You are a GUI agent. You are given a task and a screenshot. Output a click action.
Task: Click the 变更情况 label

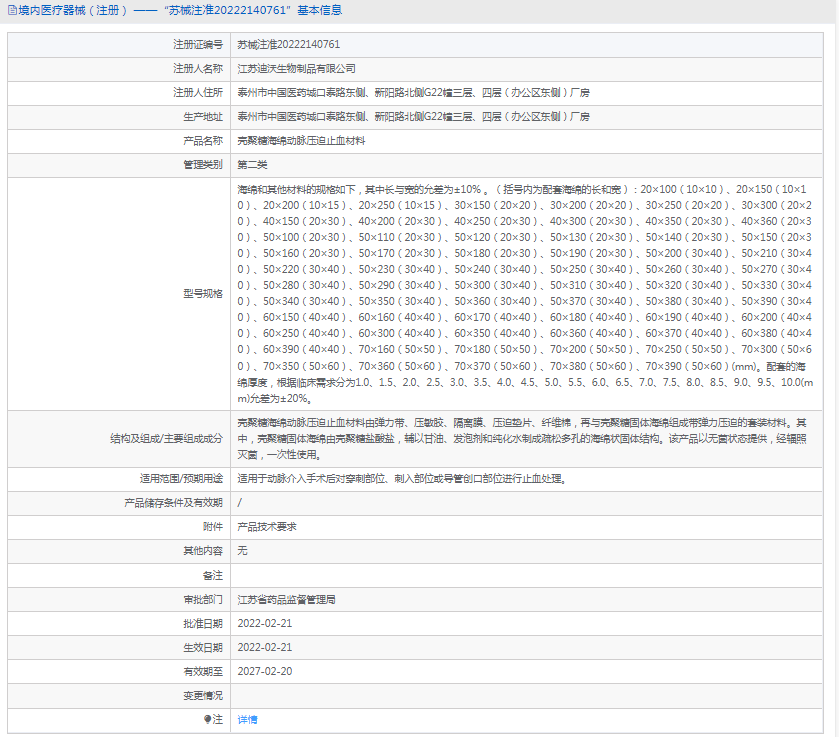[203, 696]
